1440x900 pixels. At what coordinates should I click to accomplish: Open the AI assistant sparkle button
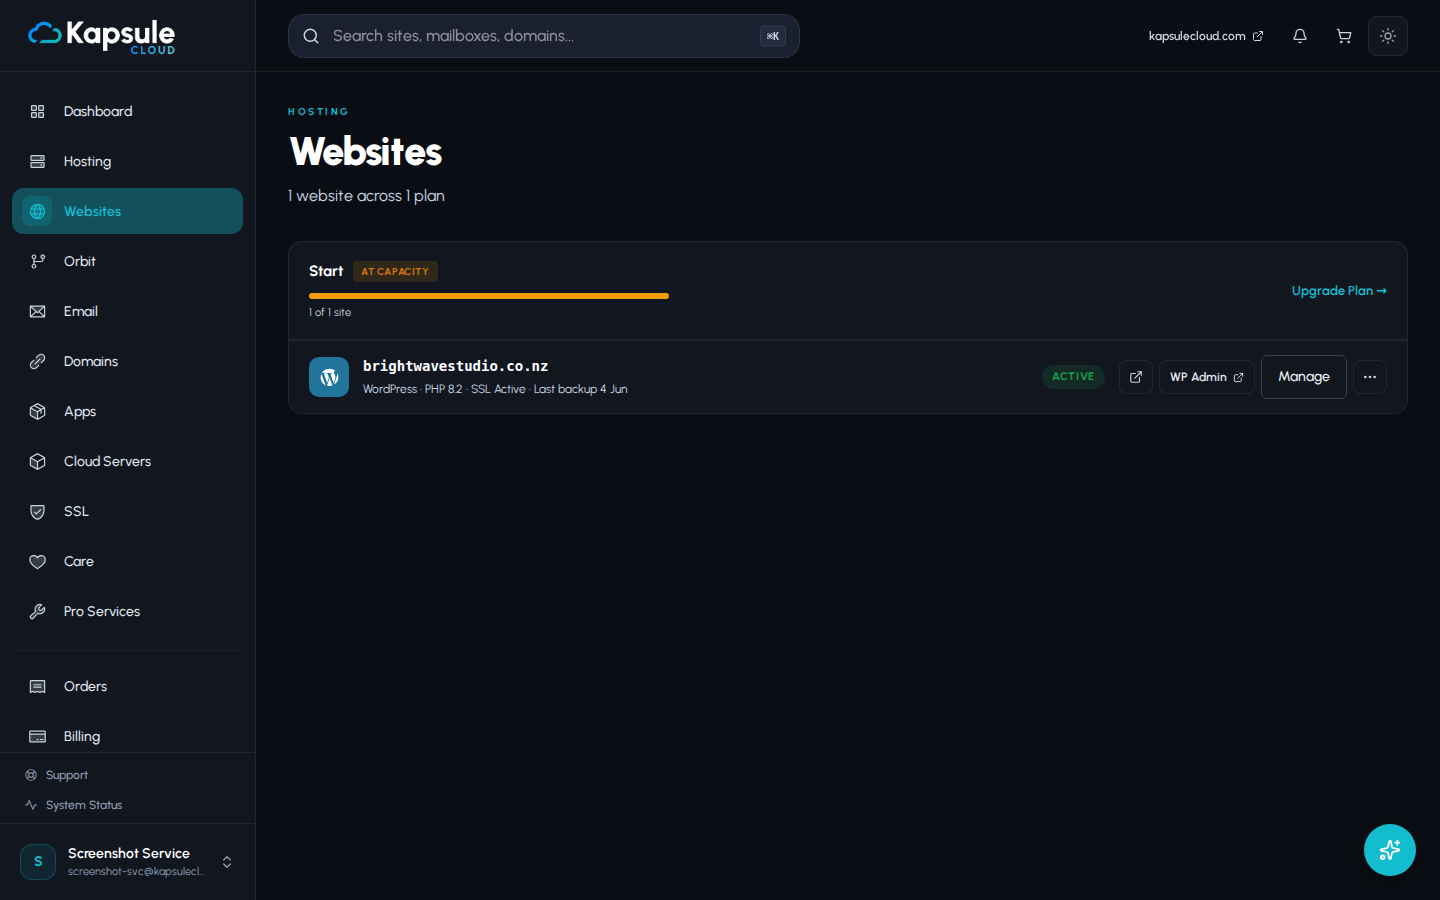pos(1390,850)
